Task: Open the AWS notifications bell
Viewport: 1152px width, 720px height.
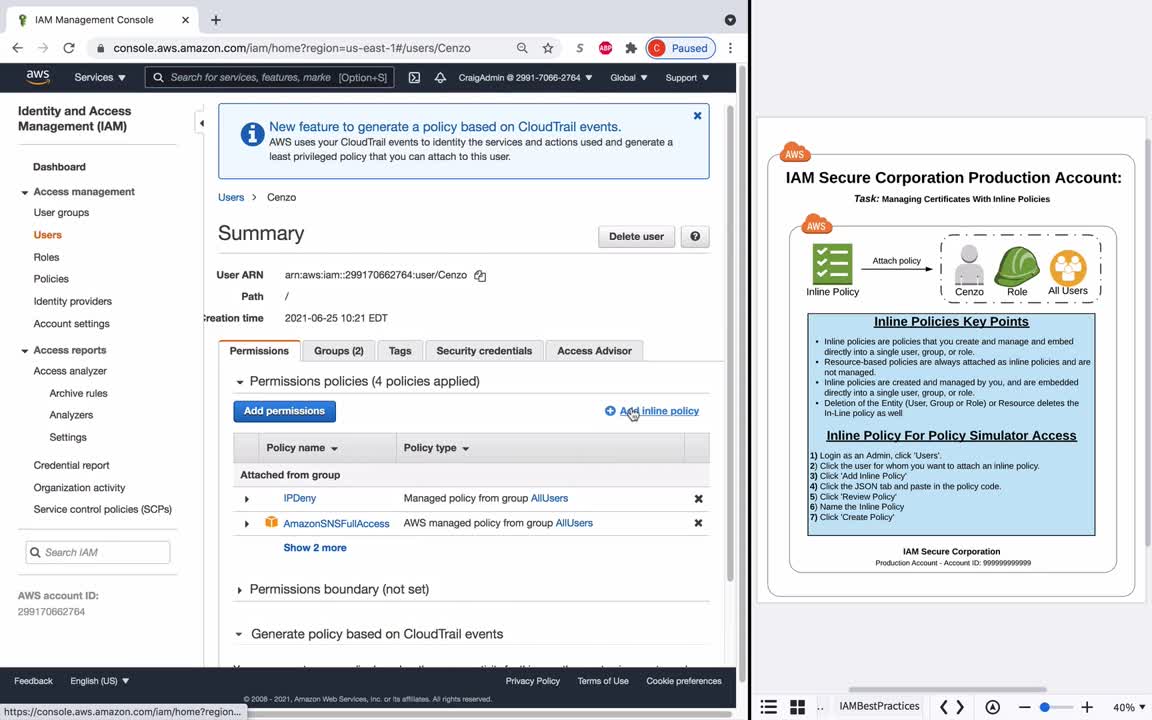Action: pos(440,77)
